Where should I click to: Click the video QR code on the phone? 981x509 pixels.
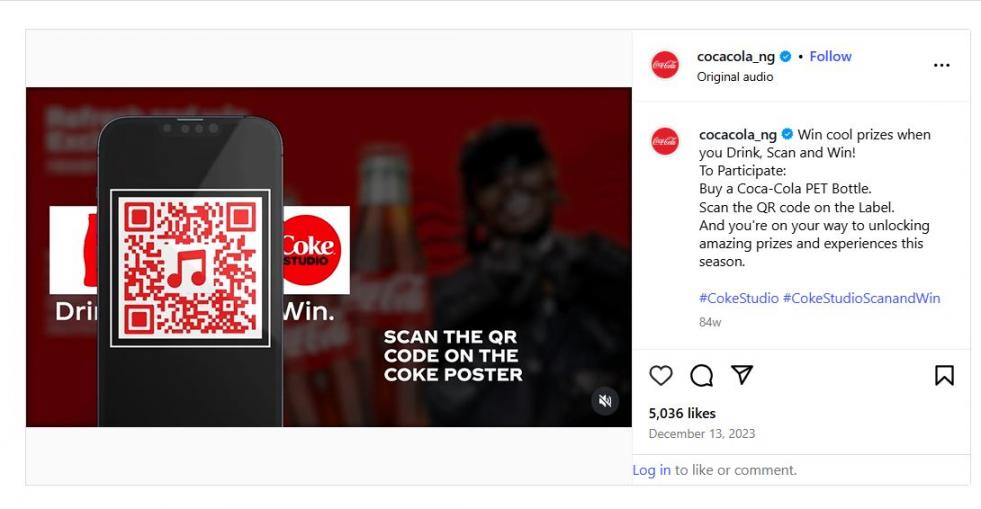[x=190, y=268]
